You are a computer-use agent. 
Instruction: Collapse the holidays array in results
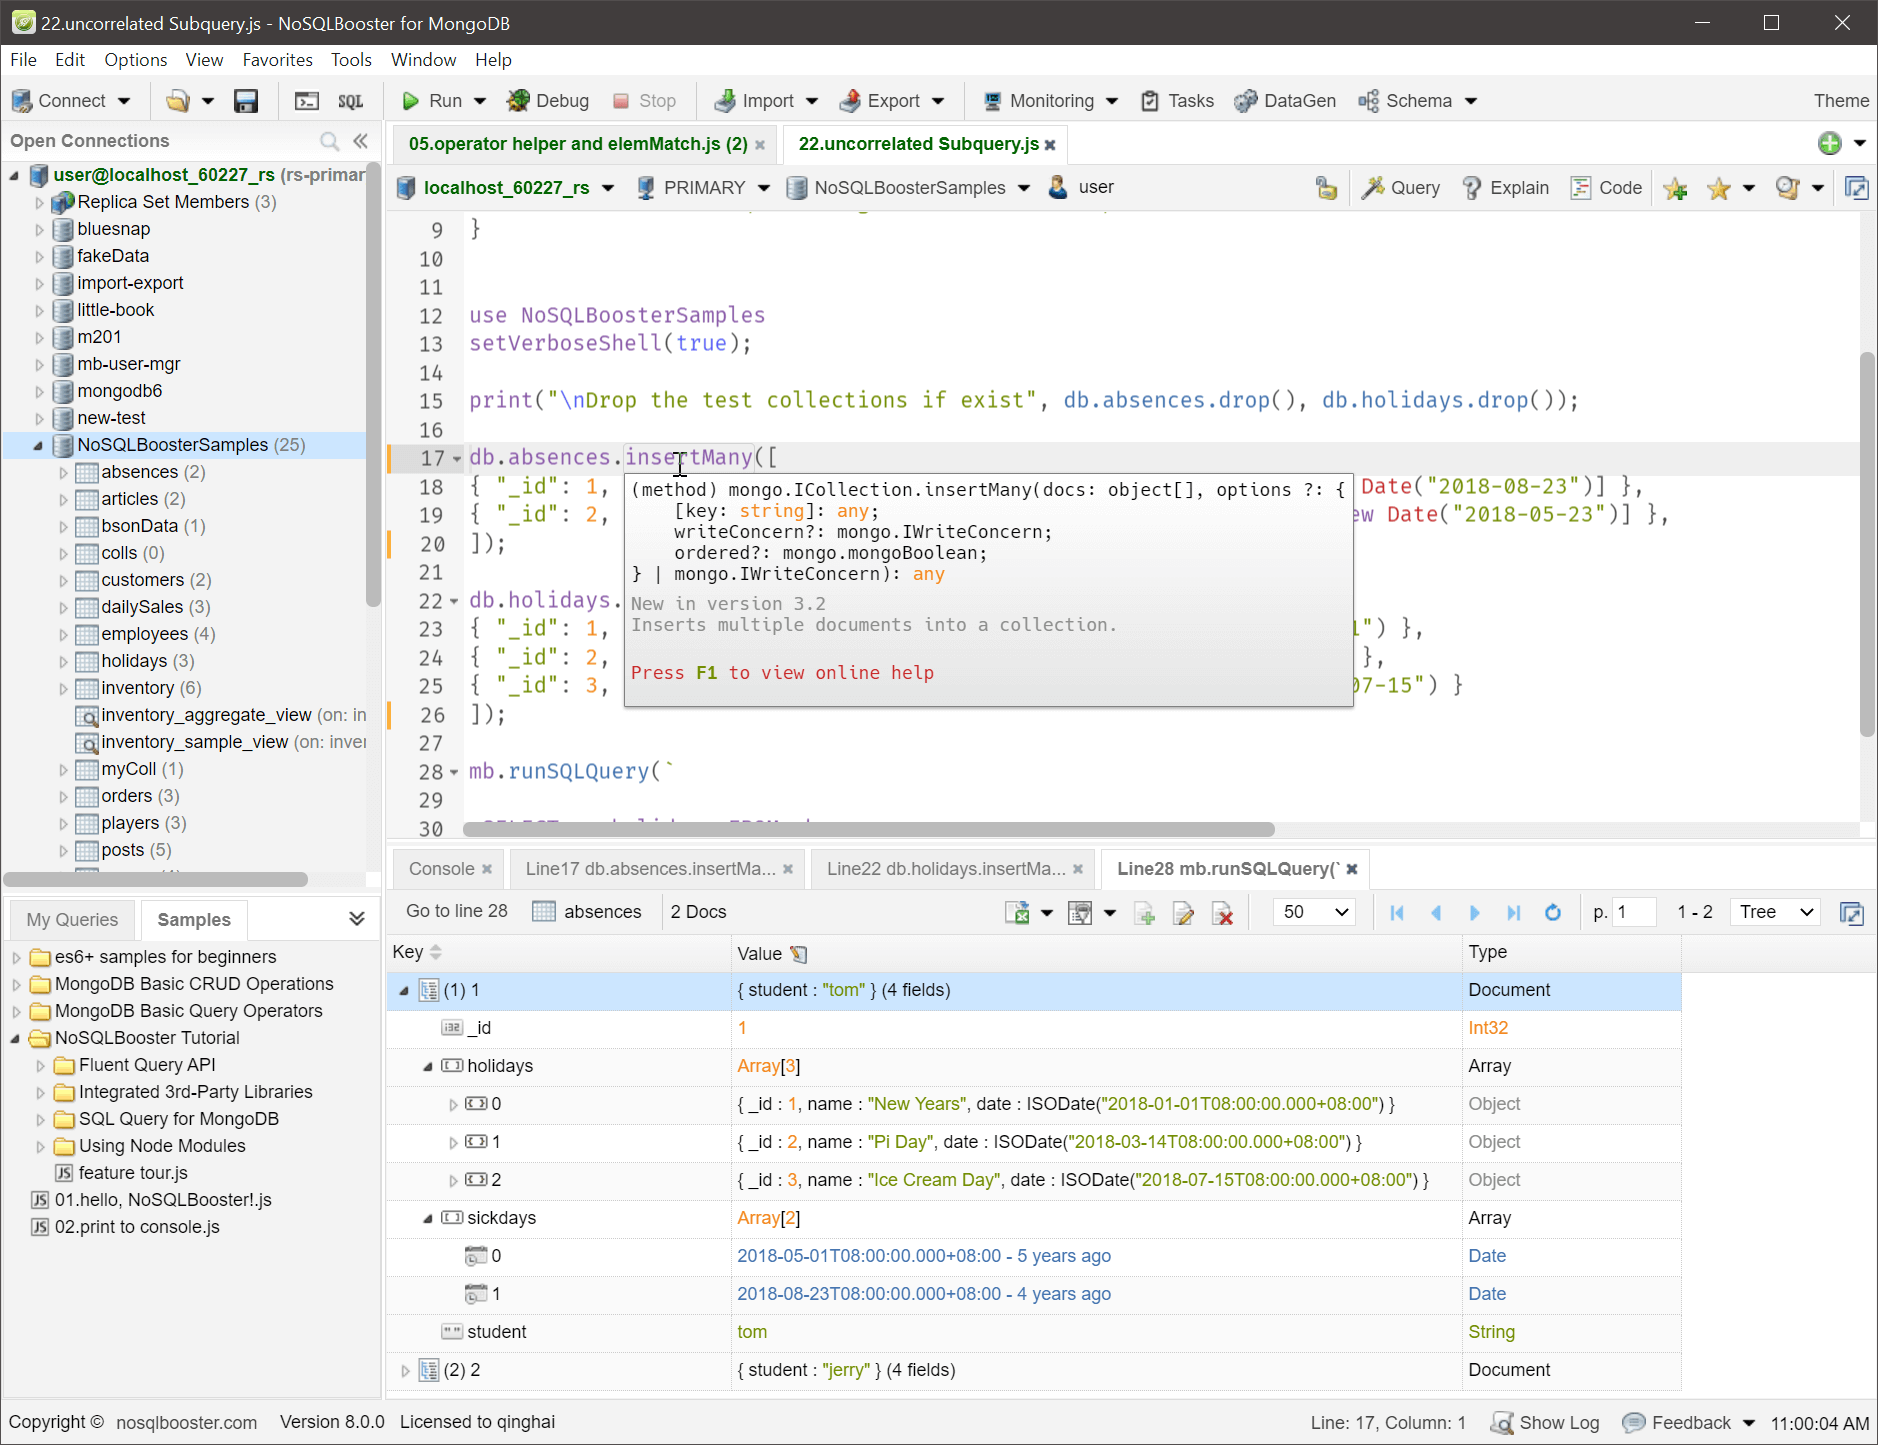428,1067
